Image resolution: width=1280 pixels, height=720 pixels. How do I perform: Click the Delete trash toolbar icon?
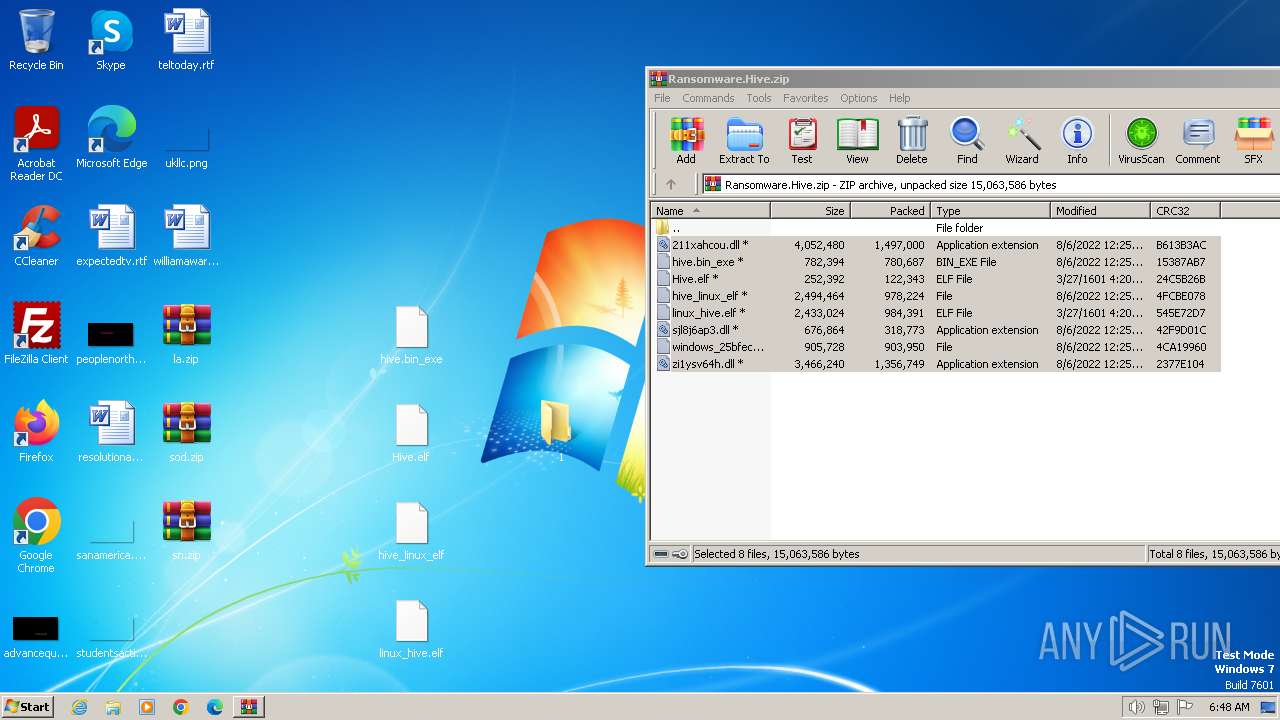coord(911,140)
